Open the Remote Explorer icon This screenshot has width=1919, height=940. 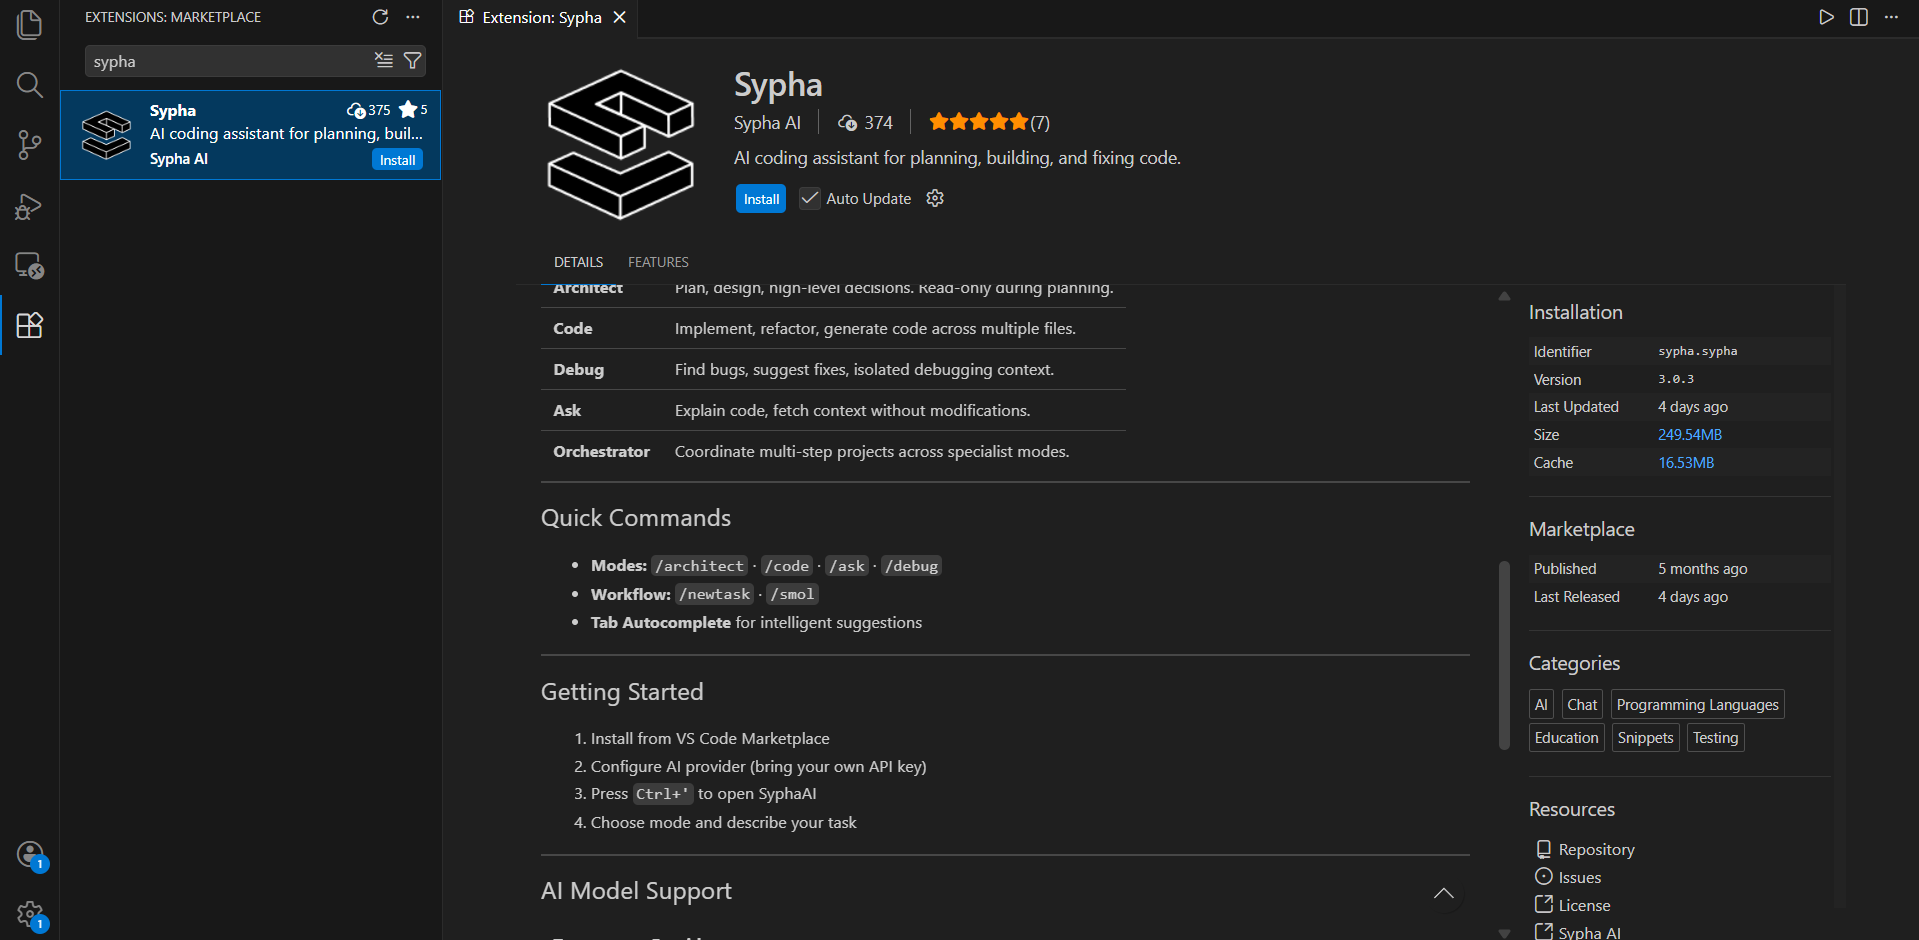pyautogui.click(x=29, y=266)
